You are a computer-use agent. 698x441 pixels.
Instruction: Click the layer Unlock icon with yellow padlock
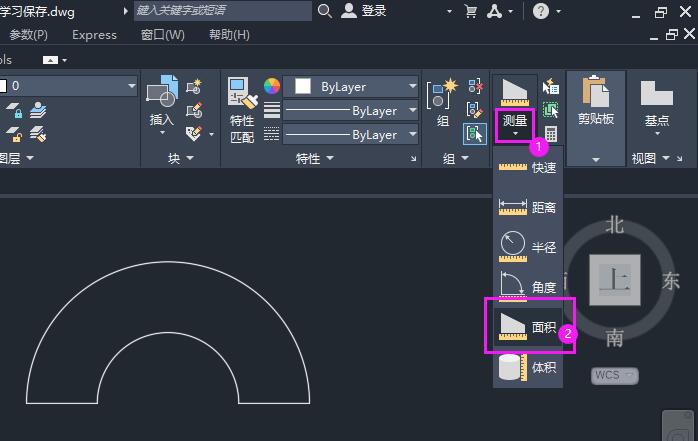(x=14, y=134)
